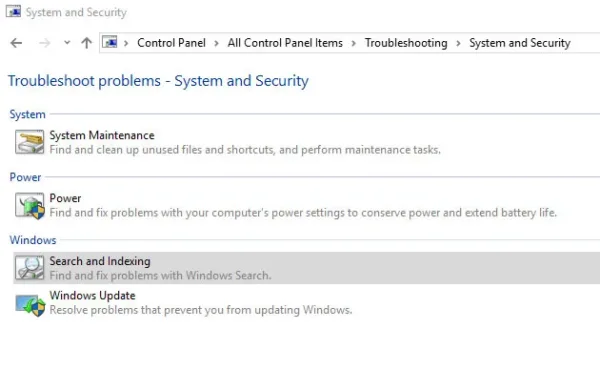This screenshot has width=600, height=390.
Task: Open the recent locations dropdown arrow
Action: click(67, 42)
